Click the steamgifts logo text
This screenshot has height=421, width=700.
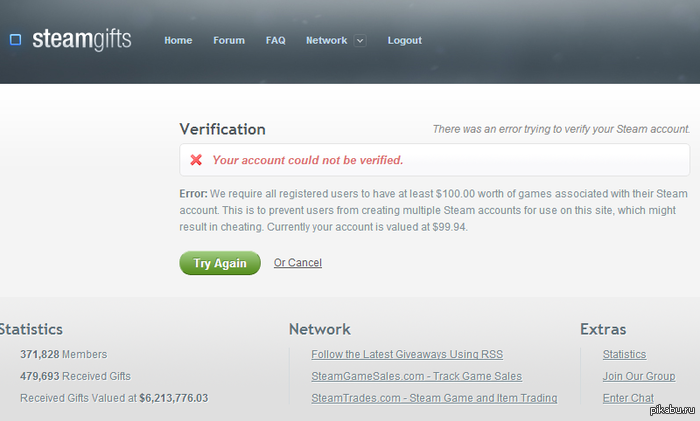(81, 40)
